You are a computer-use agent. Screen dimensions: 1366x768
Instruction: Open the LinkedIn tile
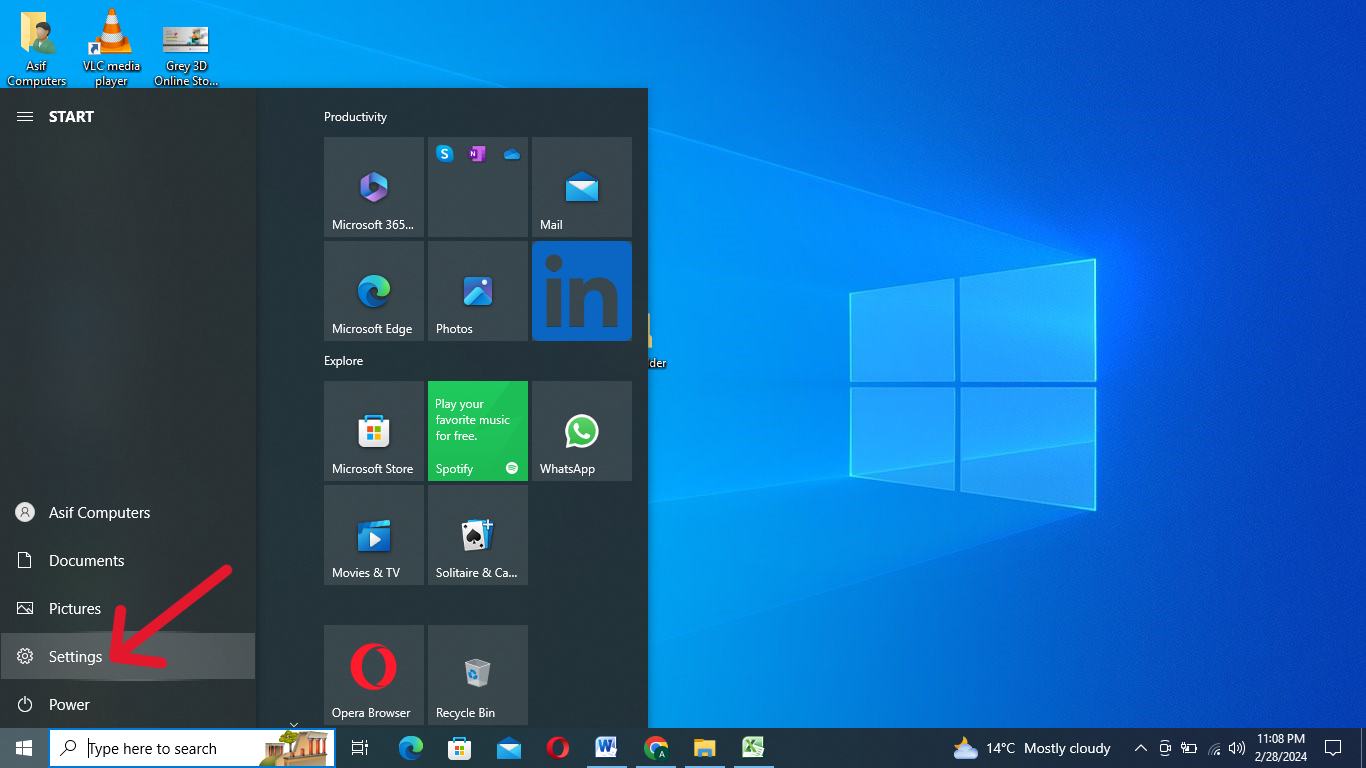pos(582,291)
